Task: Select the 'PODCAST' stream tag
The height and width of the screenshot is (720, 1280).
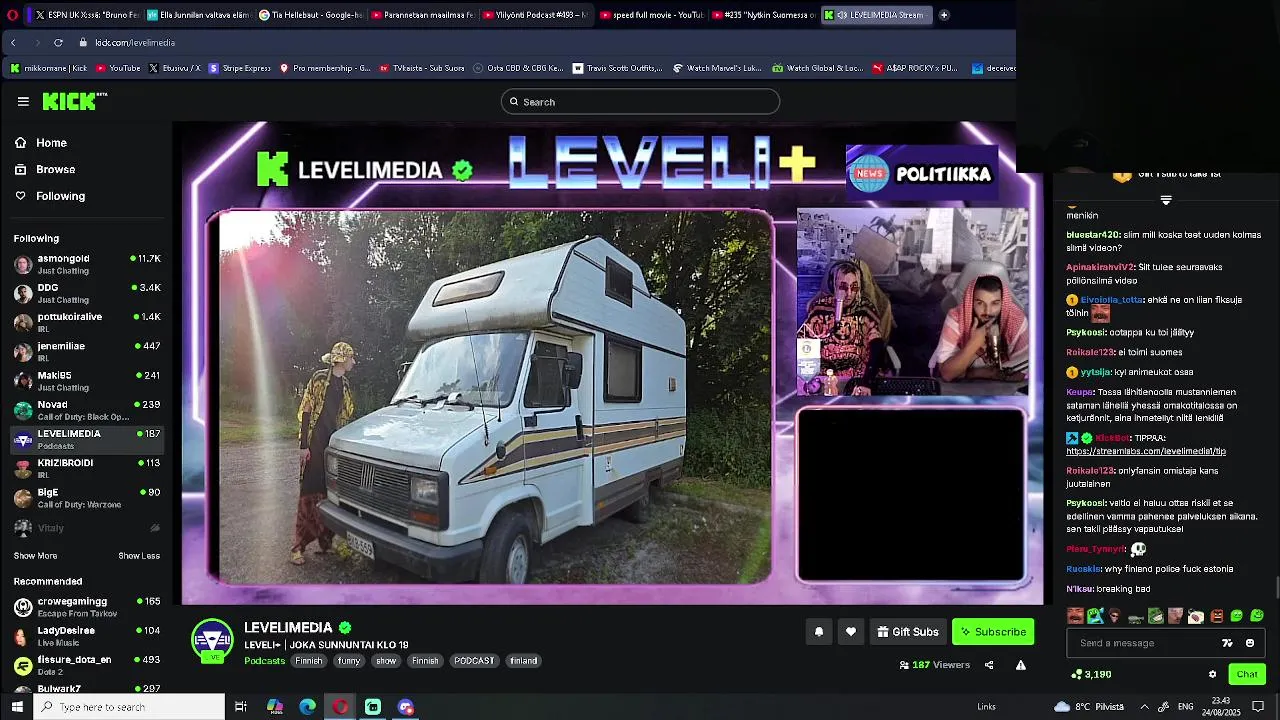Action: pyautogui.click(x=474, y=661)
